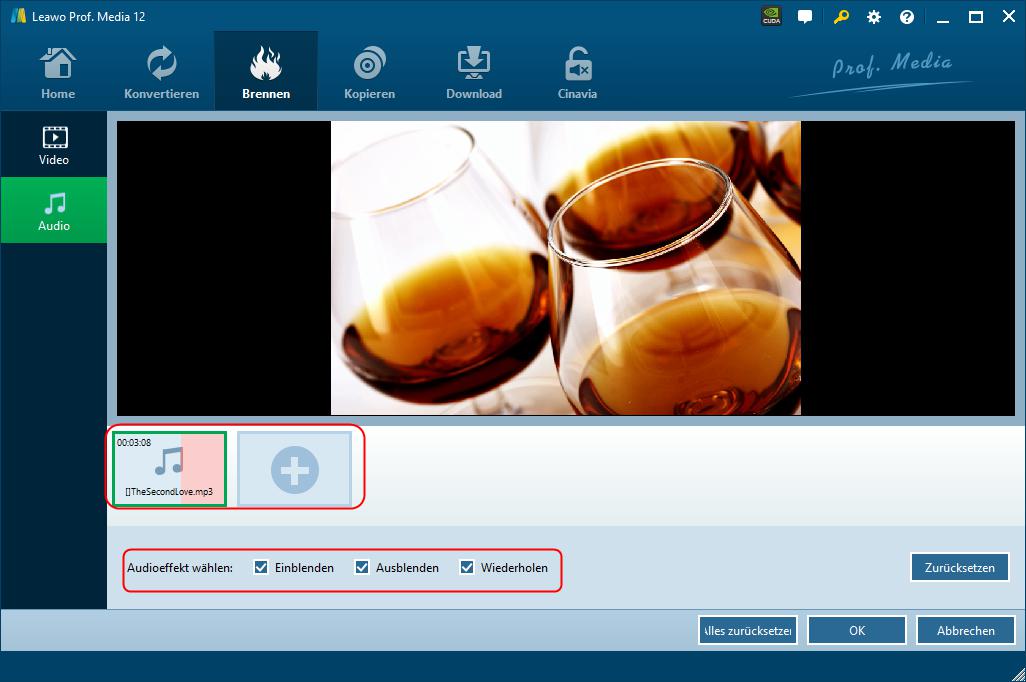Image resolution: width=1026 pixels, height=682 pixels.
Task: Click the Leawo Prof. Media app logo
Action: tap(18, 16)
